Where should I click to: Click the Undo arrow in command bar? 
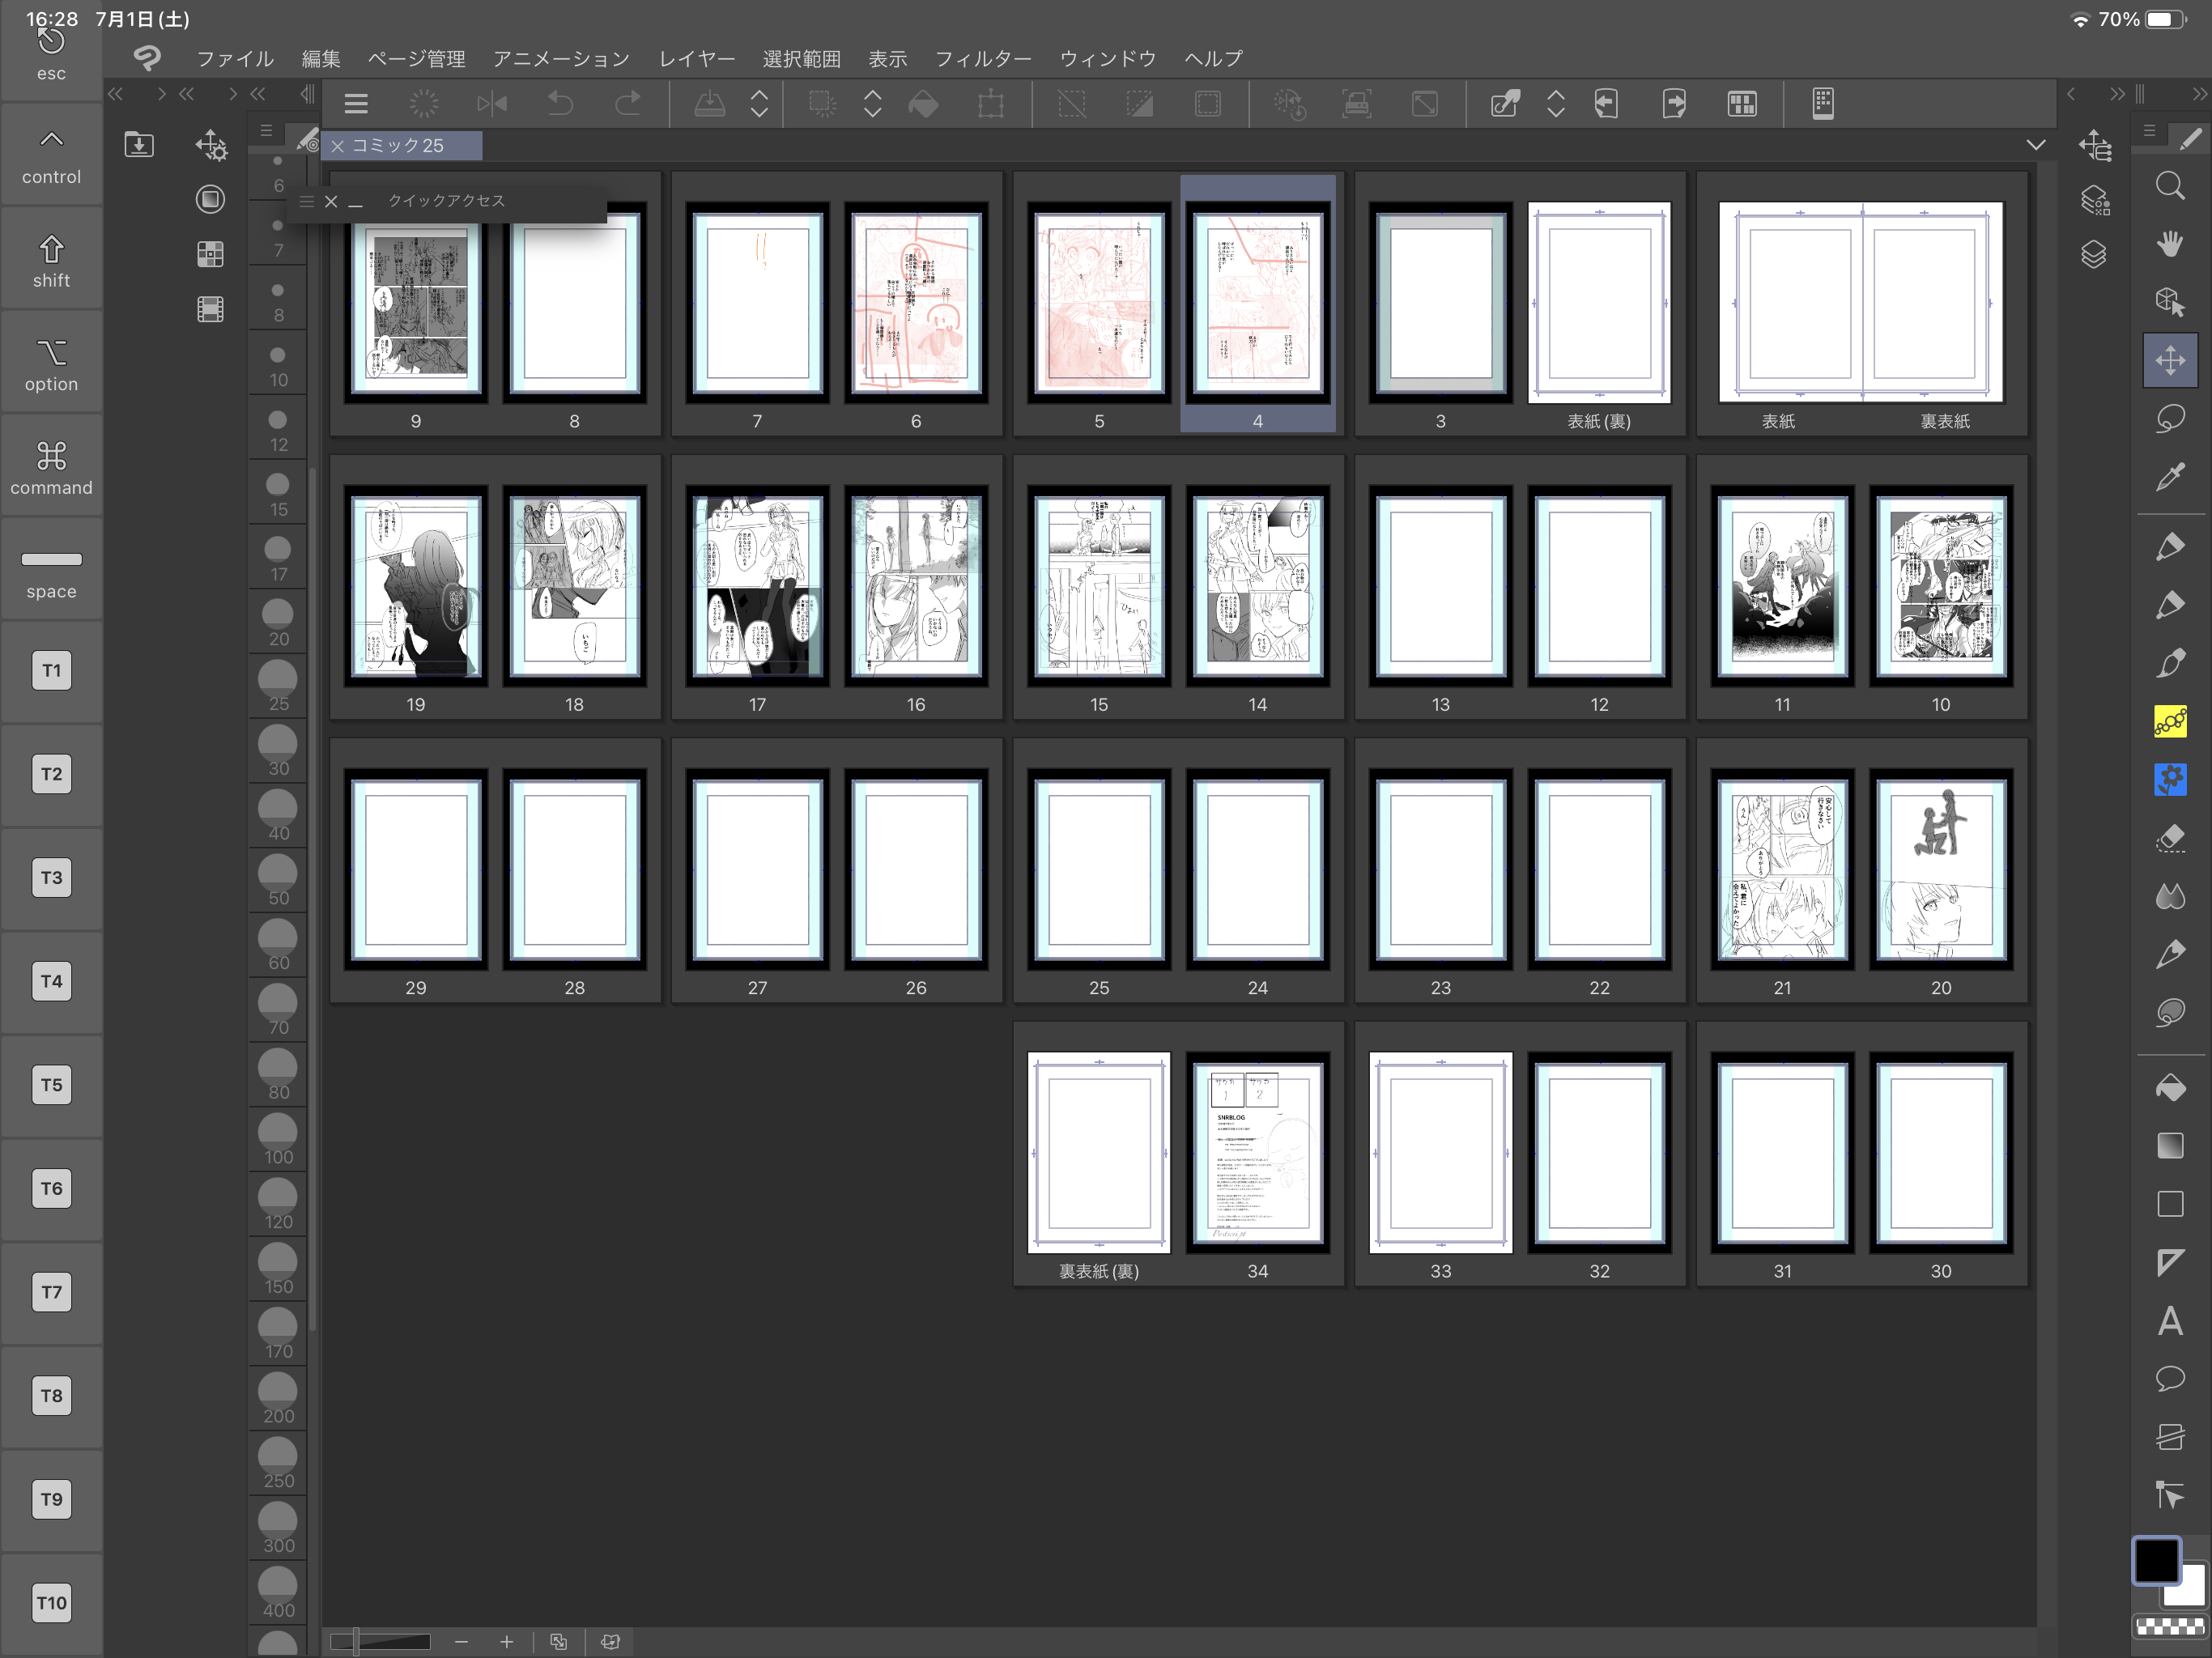click(560, 103)
